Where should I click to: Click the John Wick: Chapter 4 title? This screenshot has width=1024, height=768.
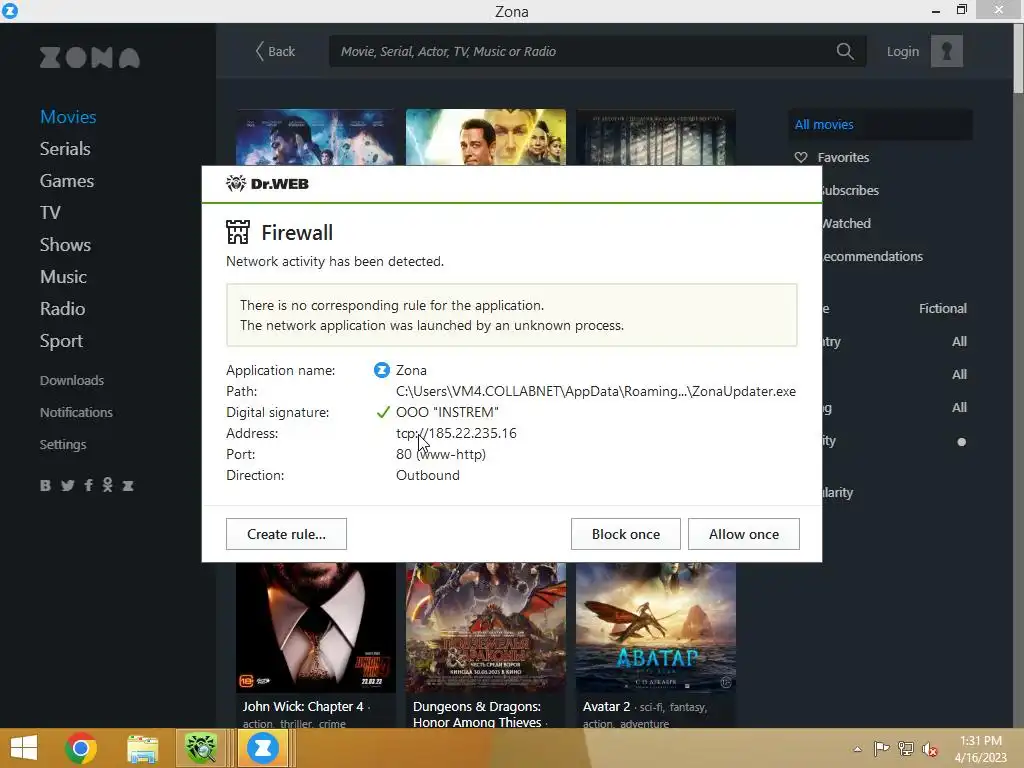(303, 707)
